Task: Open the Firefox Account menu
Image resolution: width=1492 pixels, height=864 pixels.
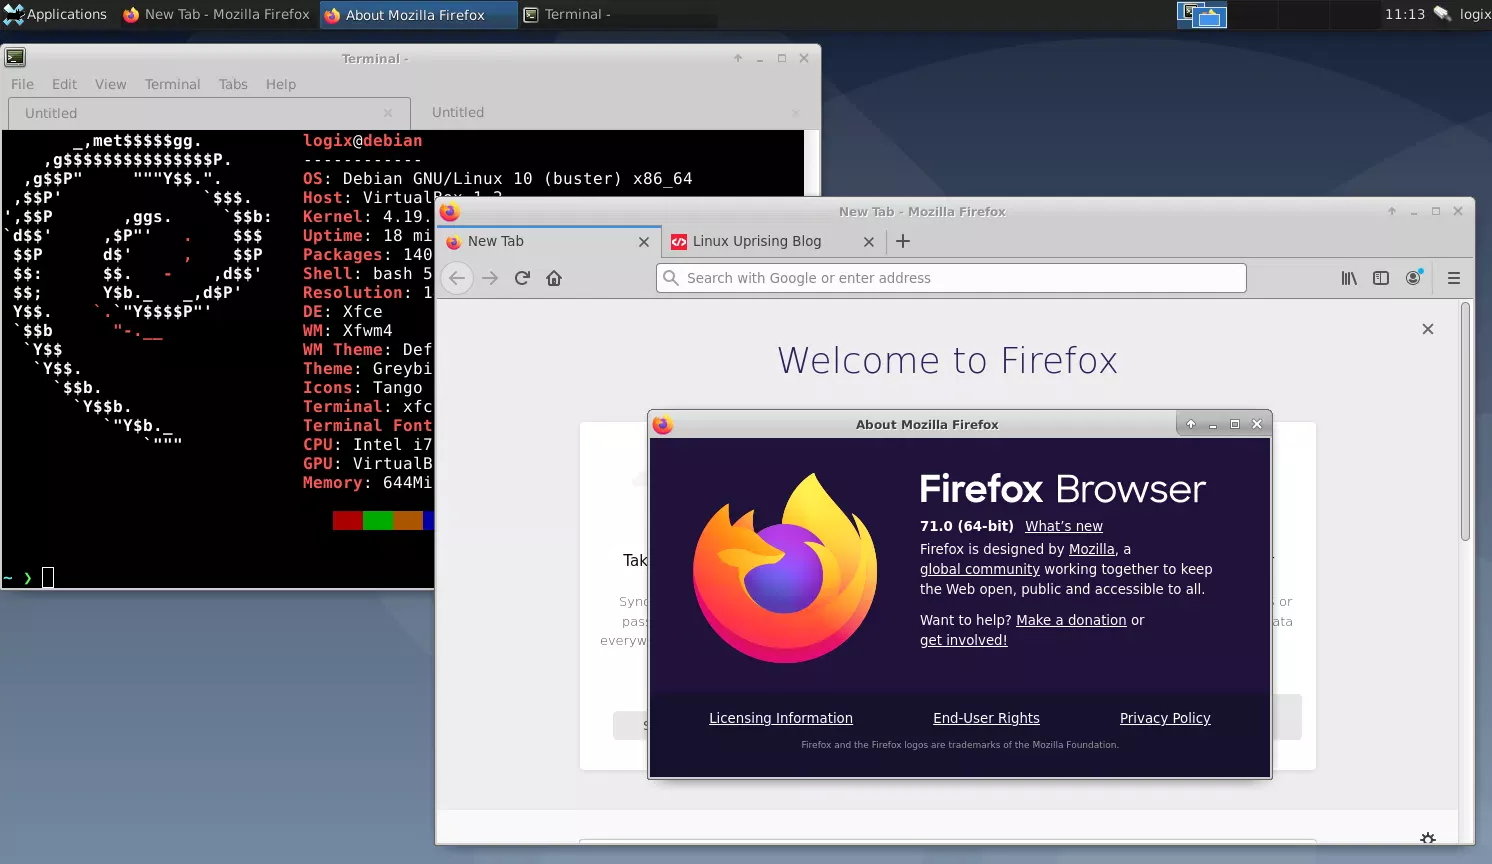Action: pos(1414,278)
